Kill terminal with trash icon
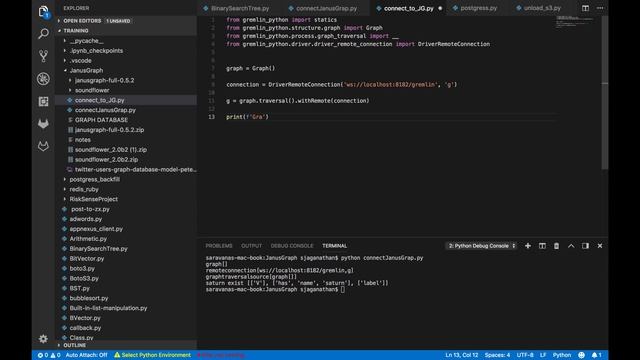This screenshot has width=640, height=360. pos(556,246)
